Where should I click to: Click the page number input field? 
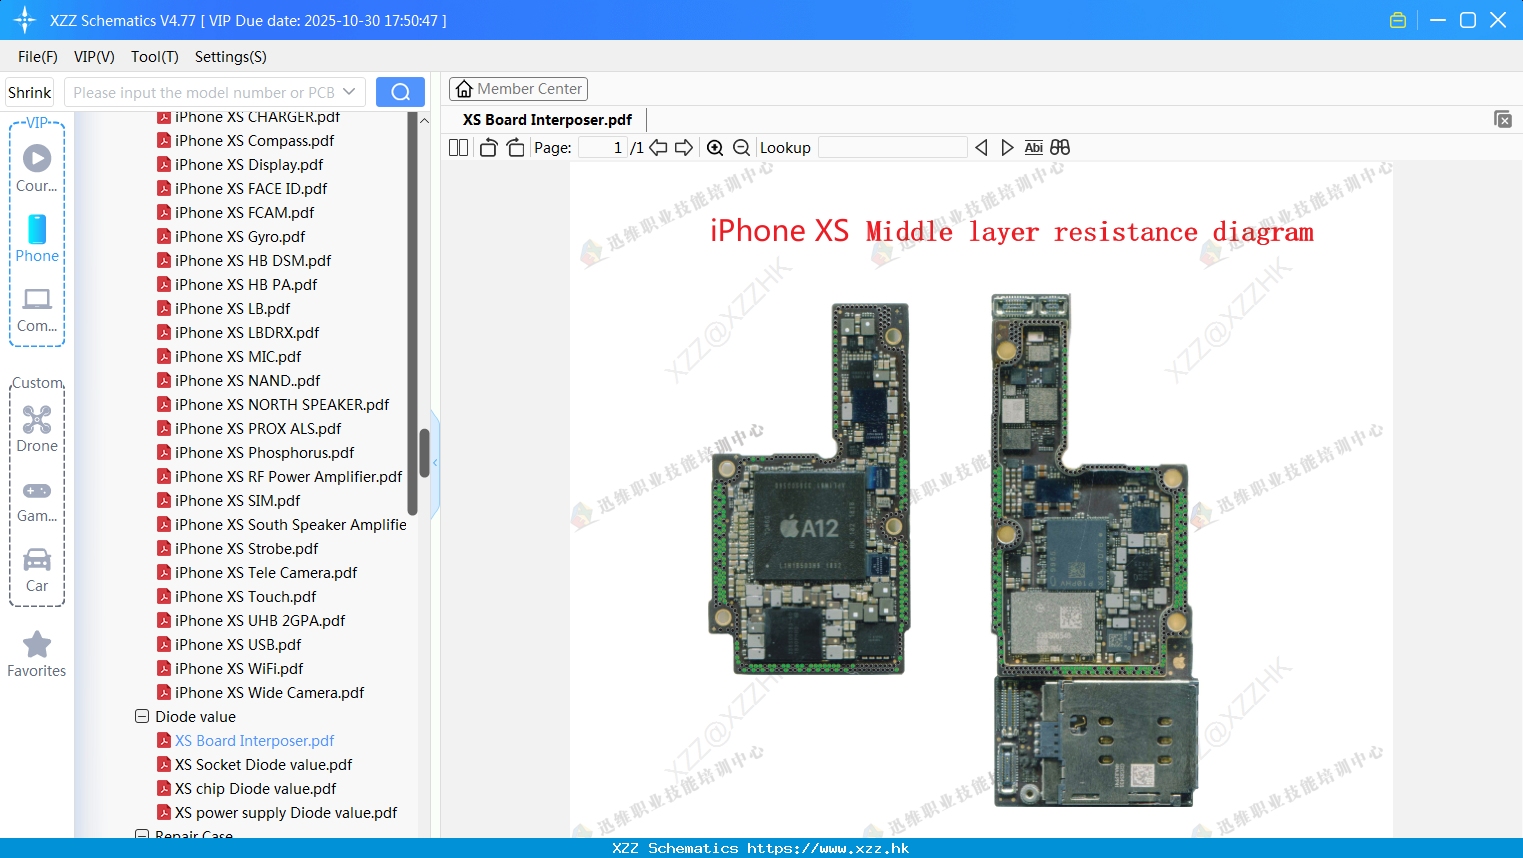click(603, 147)
